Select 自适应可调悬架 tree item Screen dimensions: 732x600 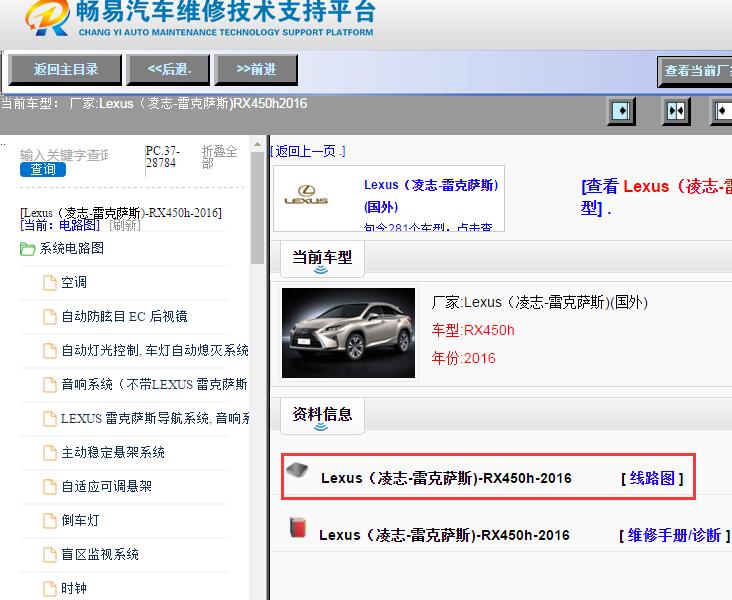(106, 487)
